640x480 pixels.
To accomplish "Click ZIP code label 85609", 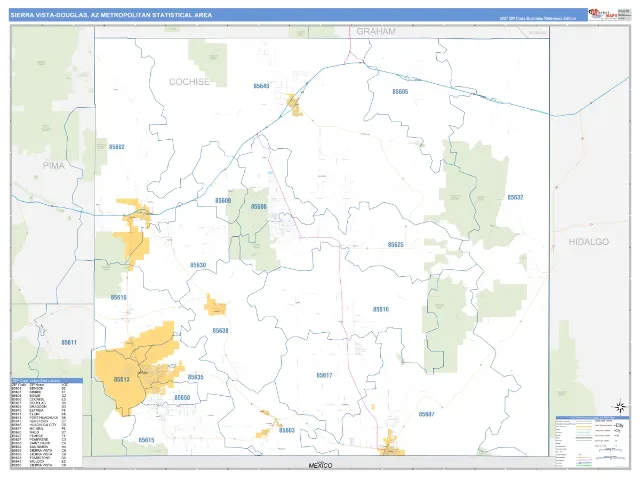I will tap(223, 200).
